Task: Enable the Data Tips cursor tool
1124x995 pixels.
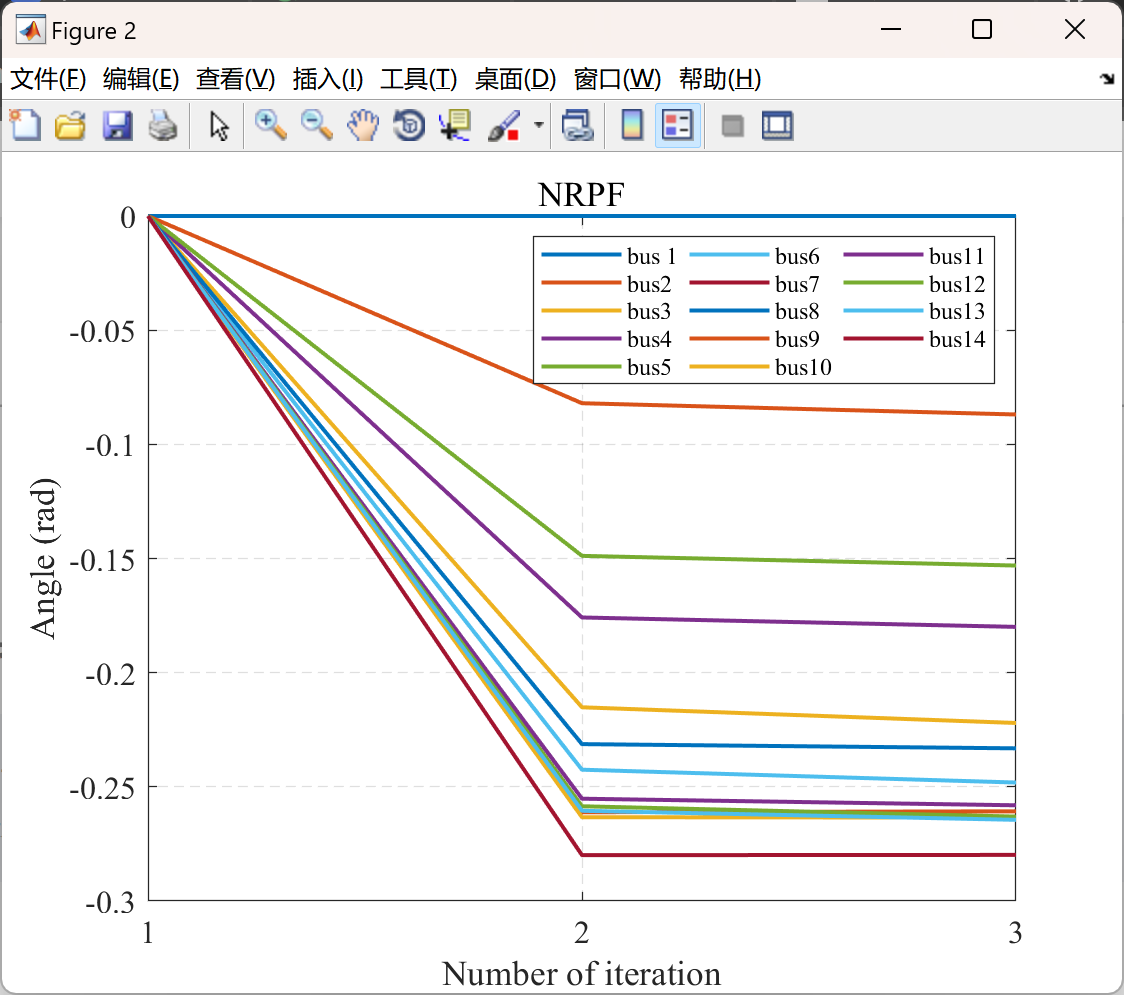Action: tap(453, 125)
